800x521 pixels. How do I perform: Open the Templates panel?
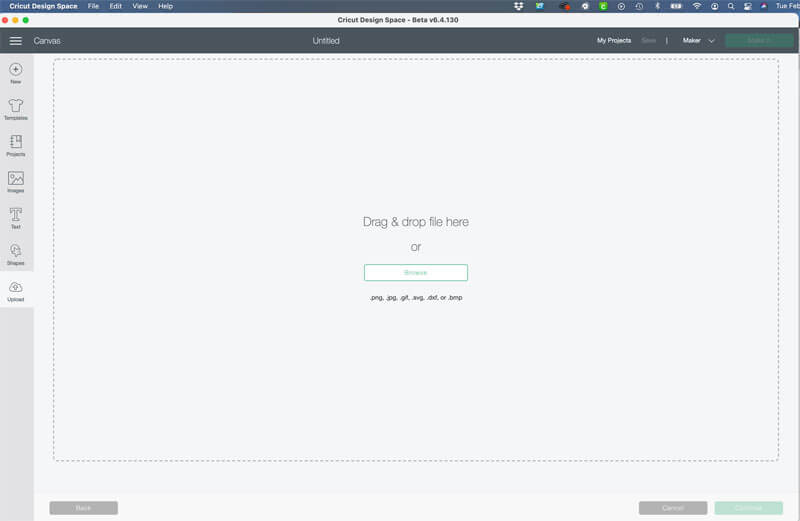pos(16,109)
